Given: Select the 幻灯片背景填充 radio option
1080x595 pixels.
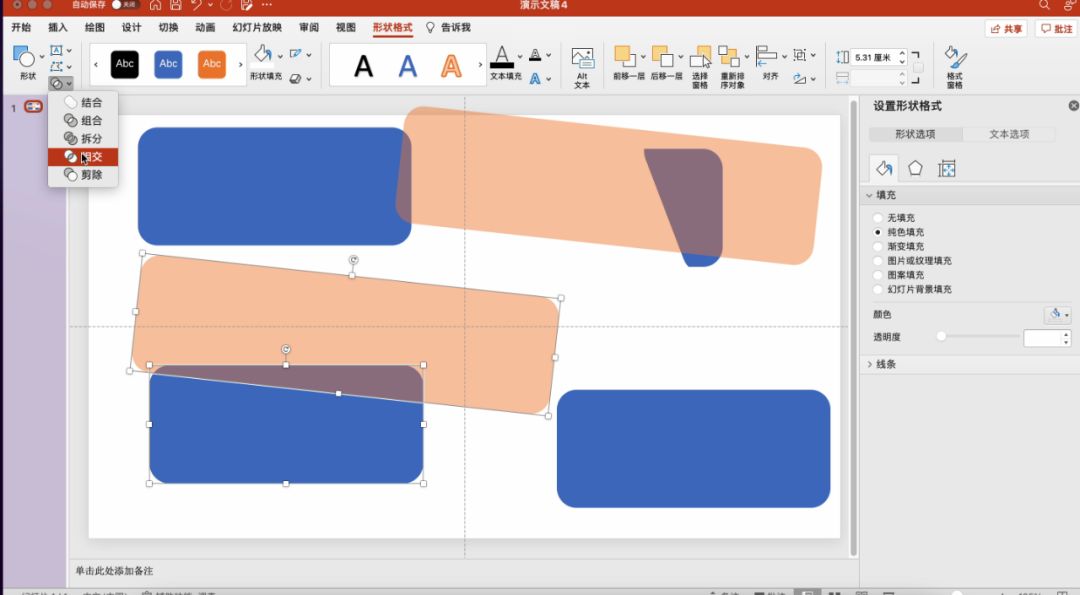Looking at the screenshot, I should [878, 289].
